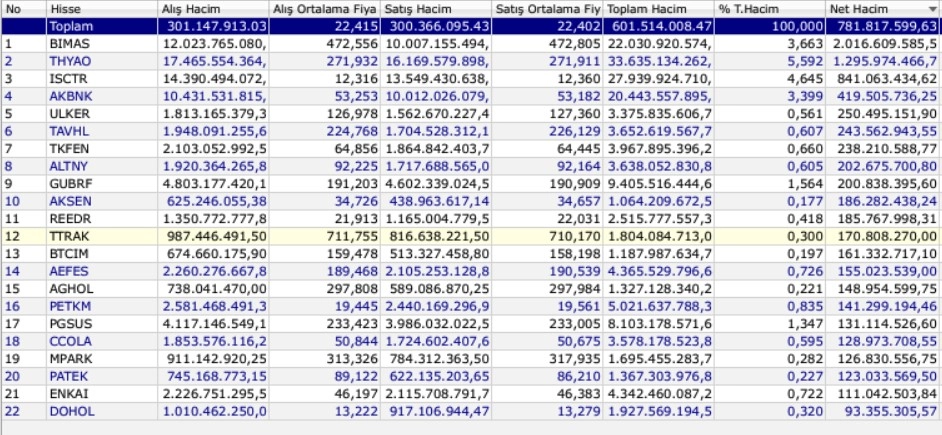Click PATEK satış hacim 622.135.203,65

click(x=438, y=376)
